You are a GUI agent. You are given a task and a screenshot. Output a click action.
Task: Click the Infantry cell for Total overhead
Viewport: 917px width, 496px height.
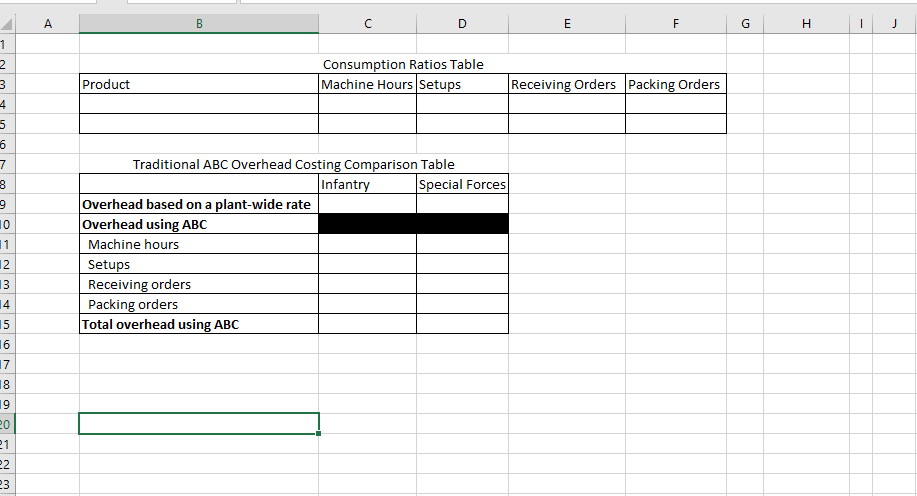coord(367,324)
